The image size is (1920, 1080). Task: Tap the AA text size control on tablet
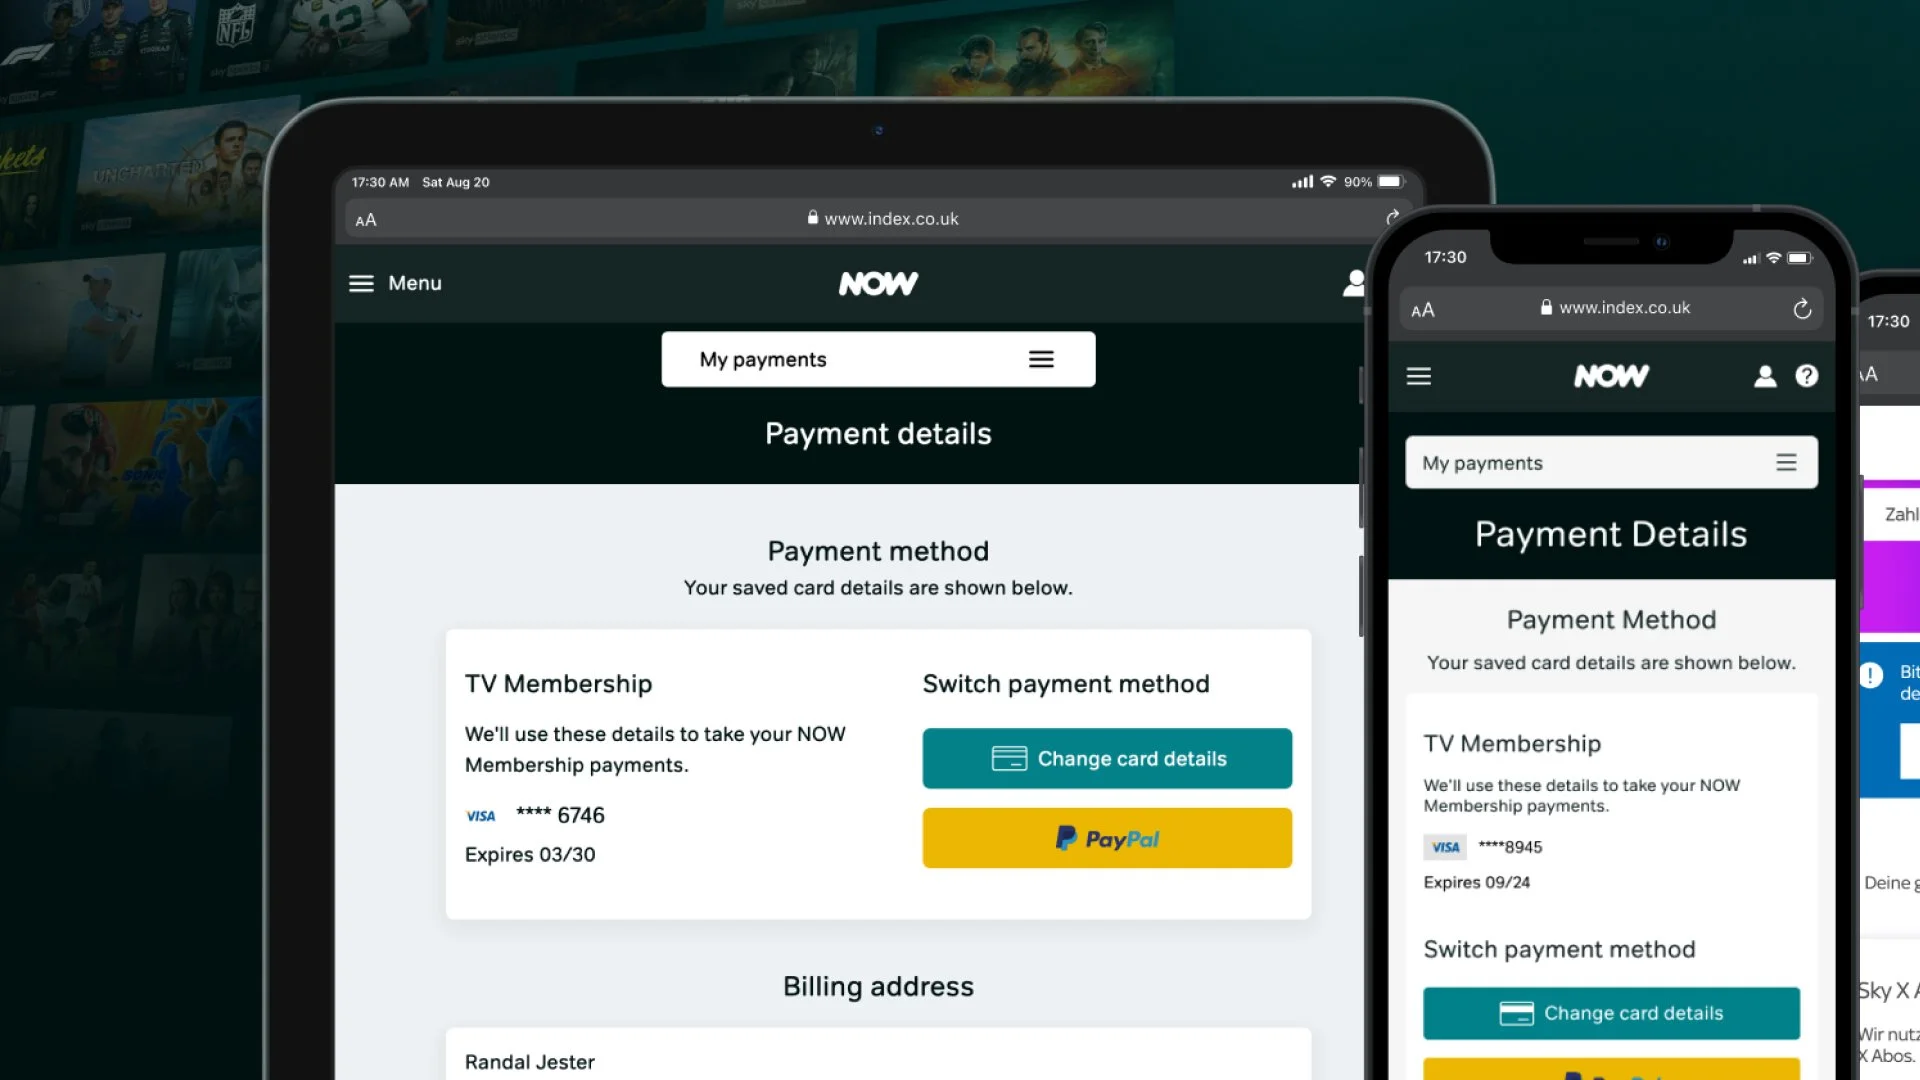[x=366, y=220]
